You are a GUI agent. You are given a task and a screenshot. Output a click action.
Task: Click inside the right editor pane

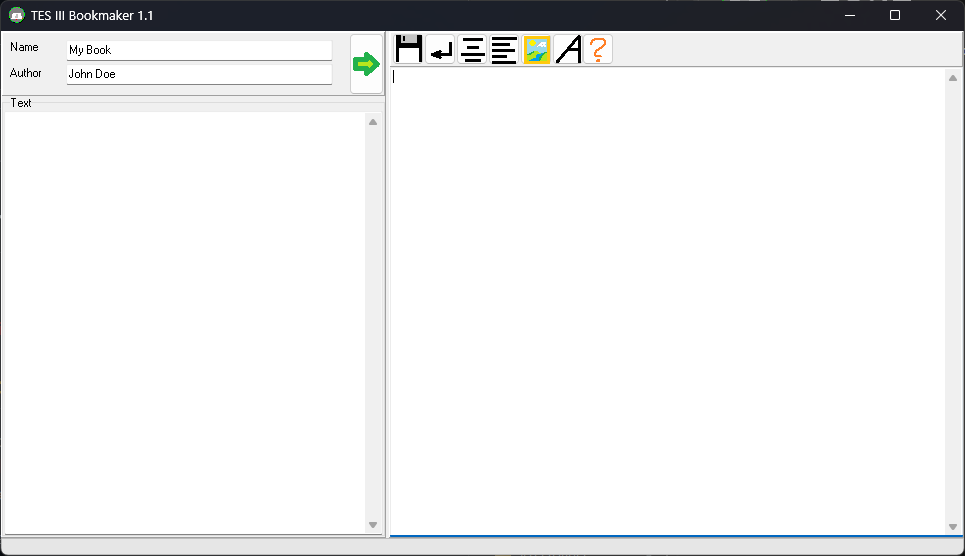(x=668, y=302)
